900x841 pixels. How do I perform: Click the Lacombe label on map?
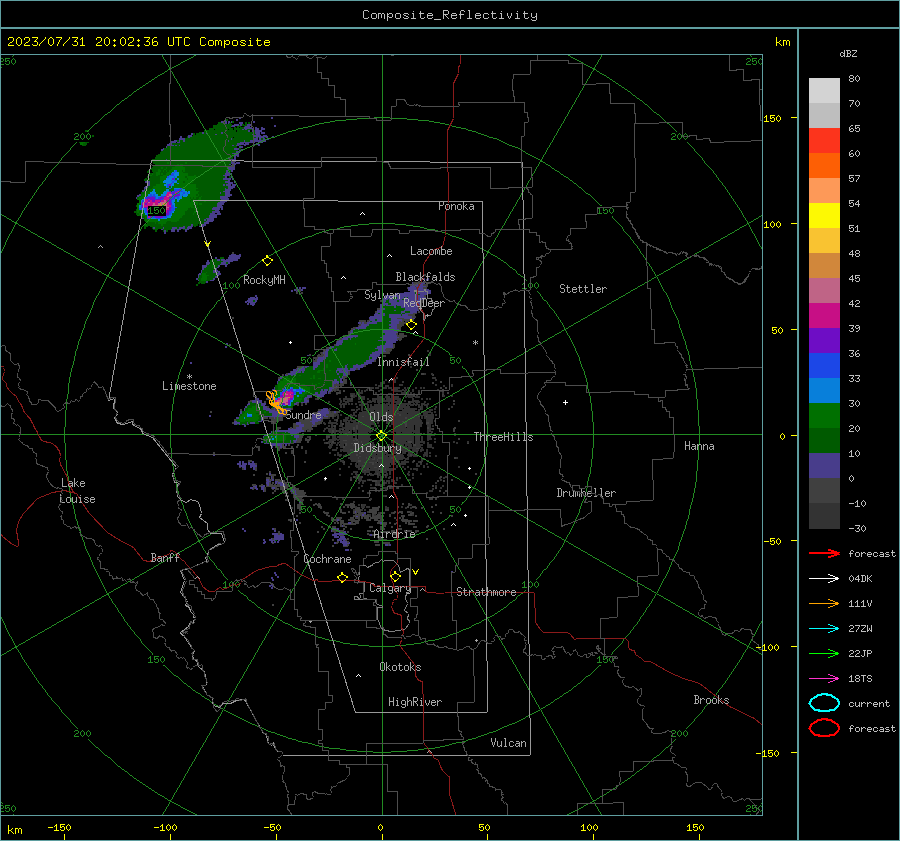click(x=431, y=251)
